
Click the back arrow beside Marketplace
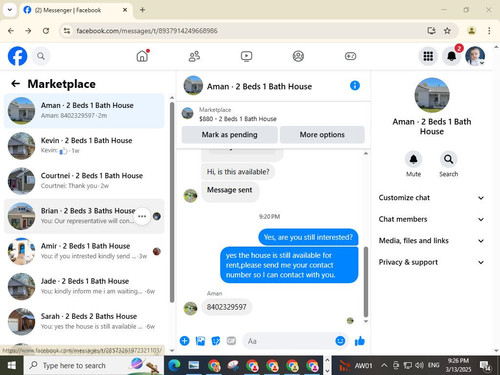click(15, 84)
